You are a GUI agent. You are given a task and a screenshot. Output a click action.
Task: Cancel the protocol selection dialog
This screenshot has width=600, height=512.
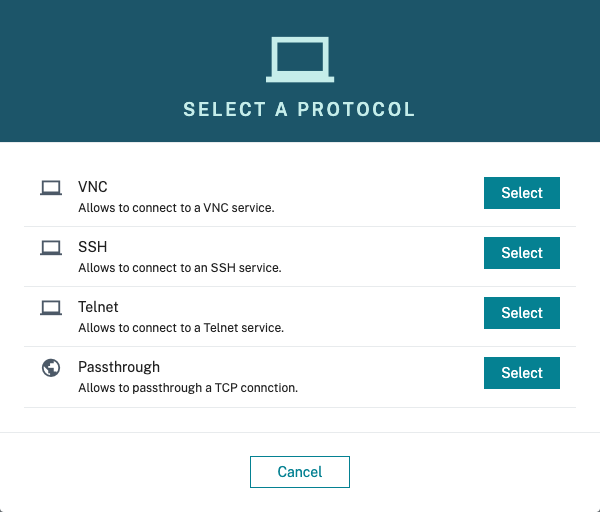(299, 472)
